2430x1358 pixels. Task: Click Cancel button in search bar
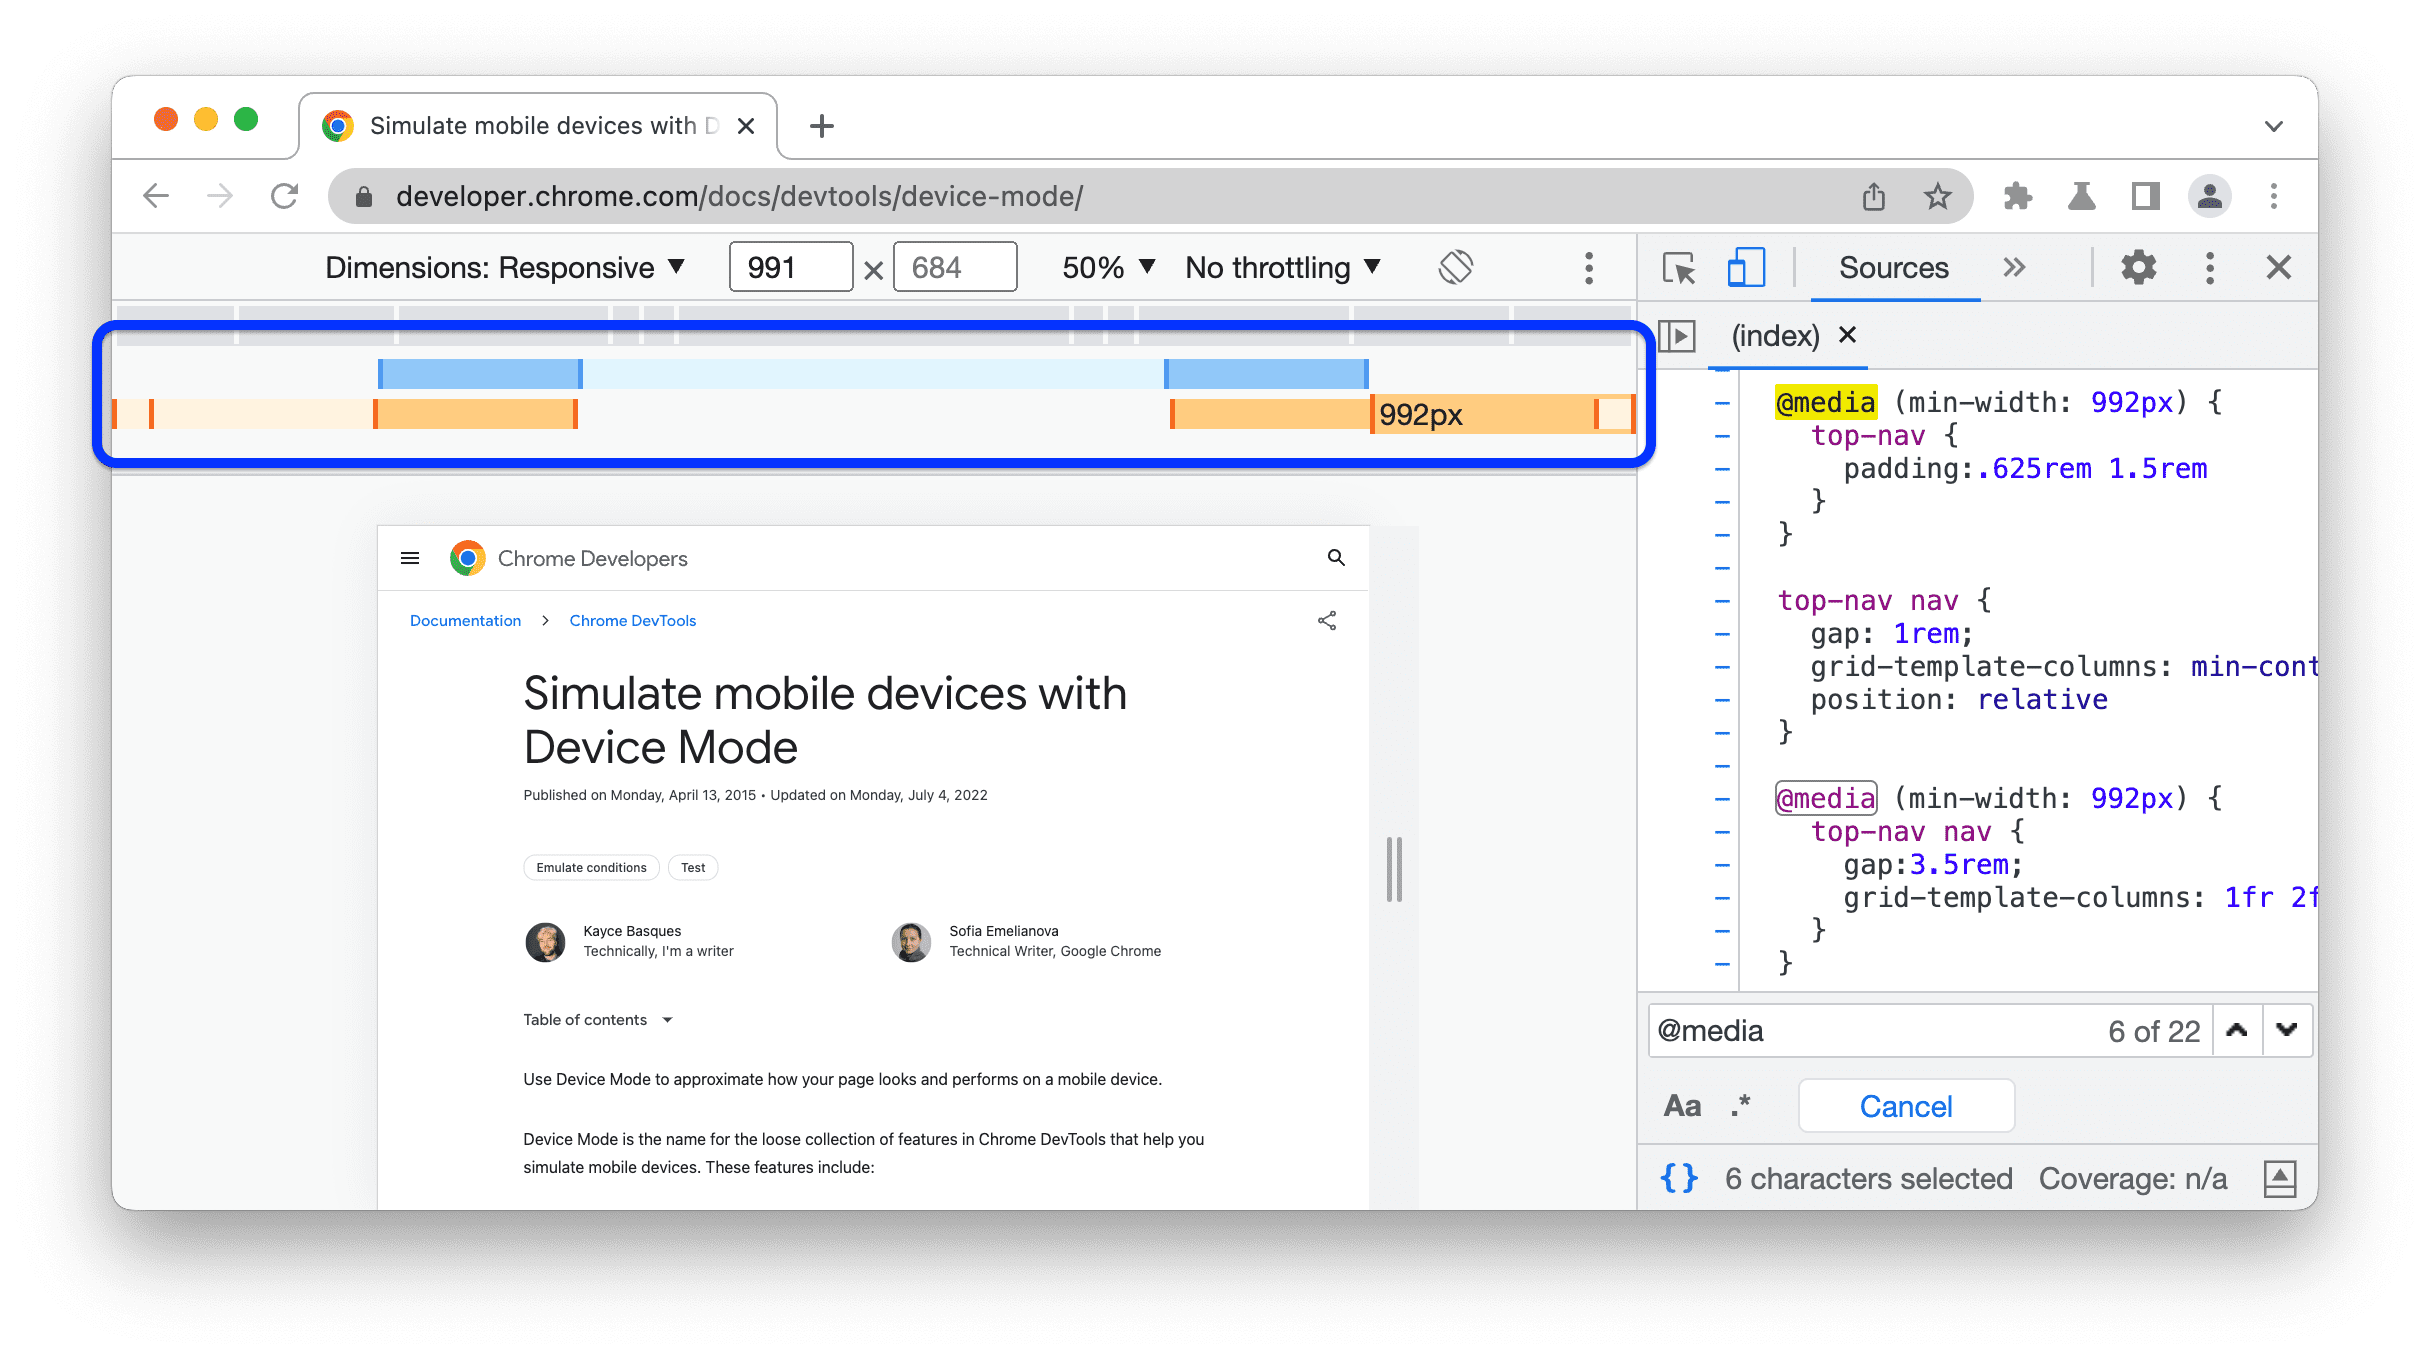click(1909, 1104)
